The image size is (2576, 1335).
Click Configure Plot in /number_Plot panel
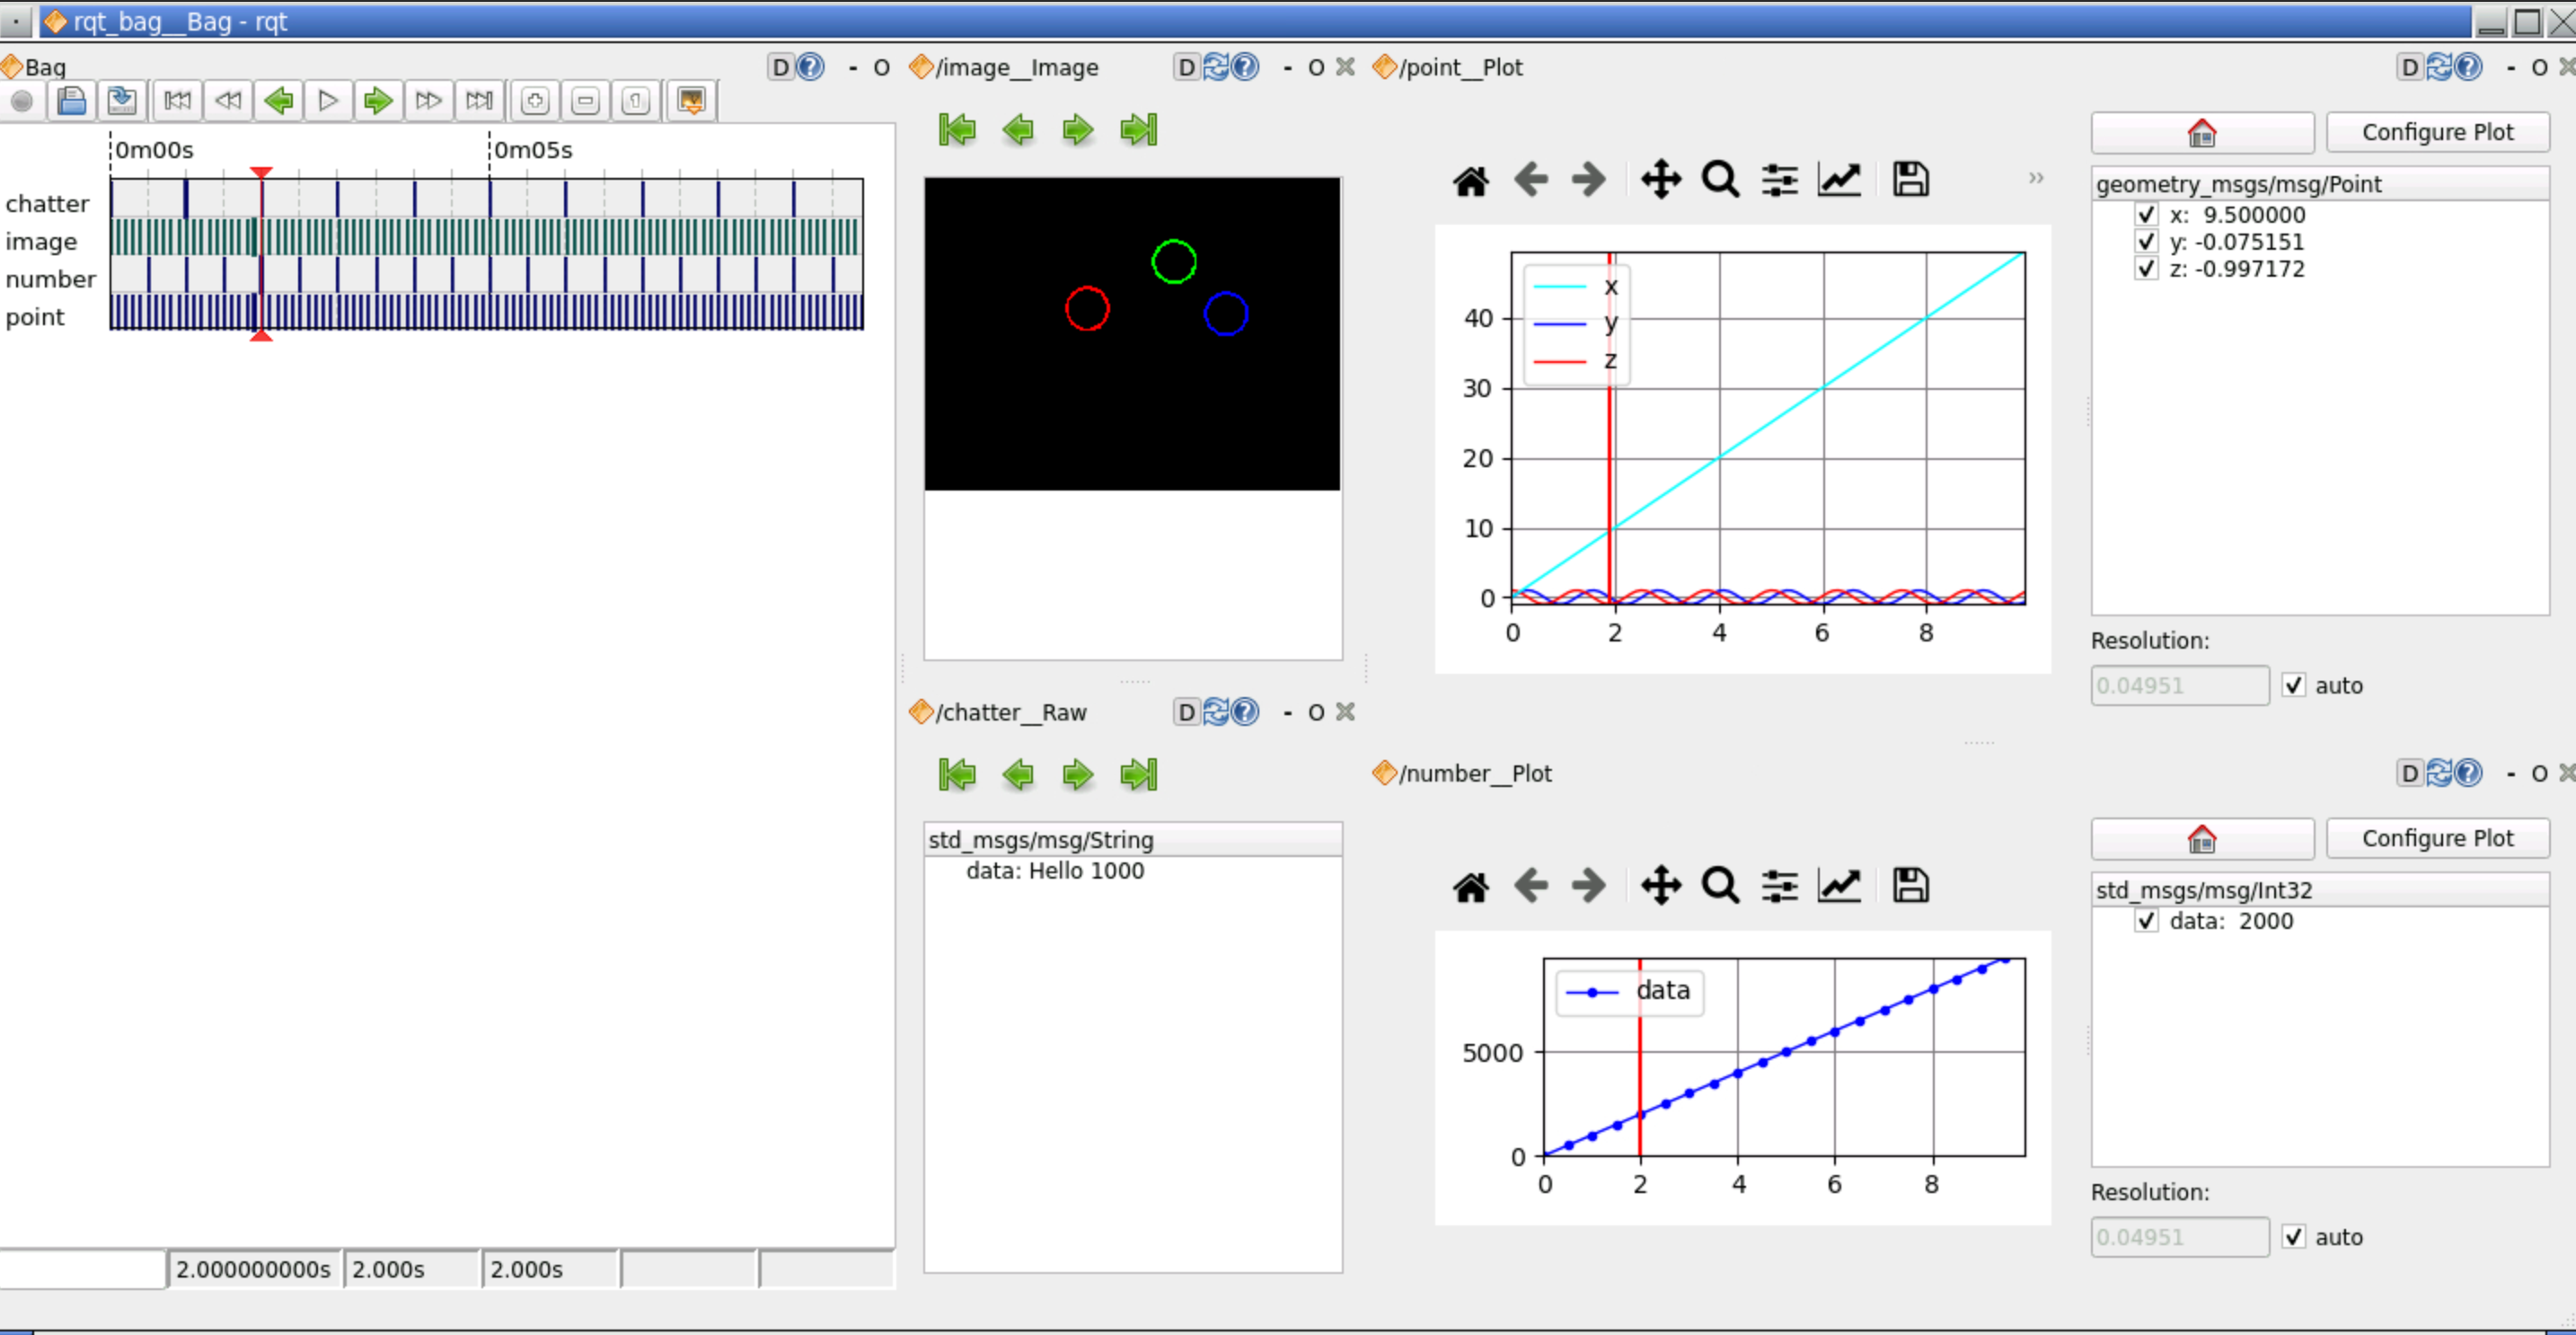click(x=2437, y=838)
